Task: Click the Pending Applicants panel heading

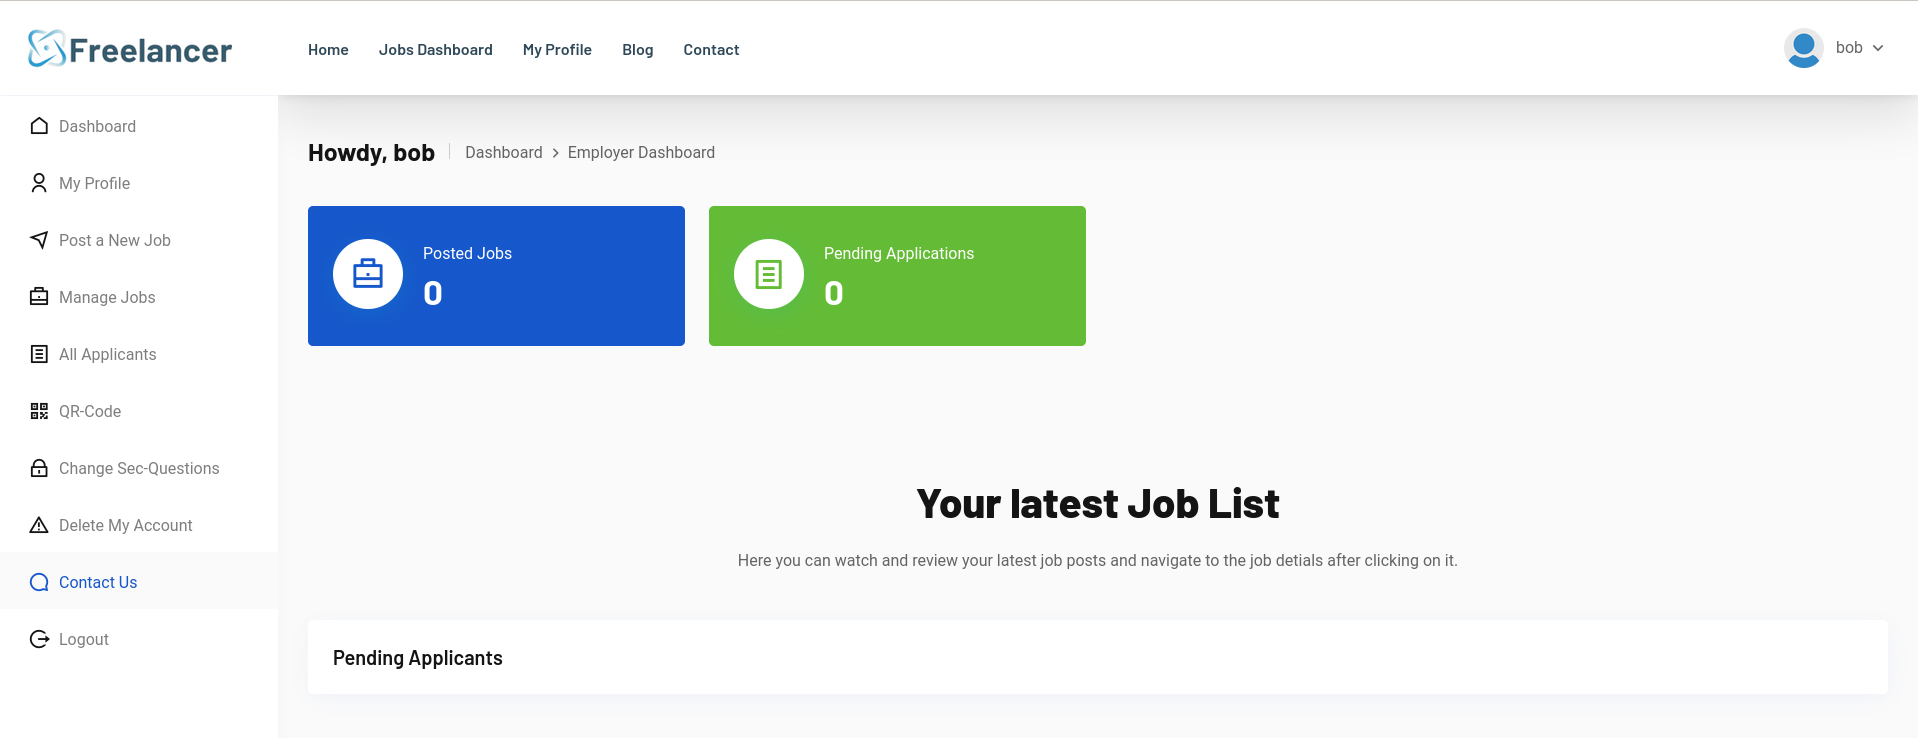Action: 418,658
